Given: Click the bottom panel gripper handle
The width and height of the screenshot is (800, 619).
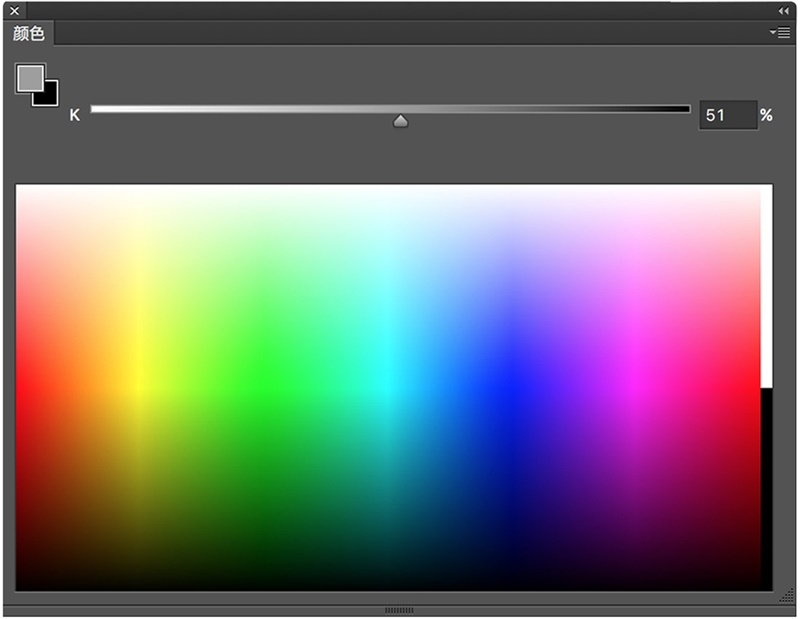Looking at the screenshot, I should 399,610.
